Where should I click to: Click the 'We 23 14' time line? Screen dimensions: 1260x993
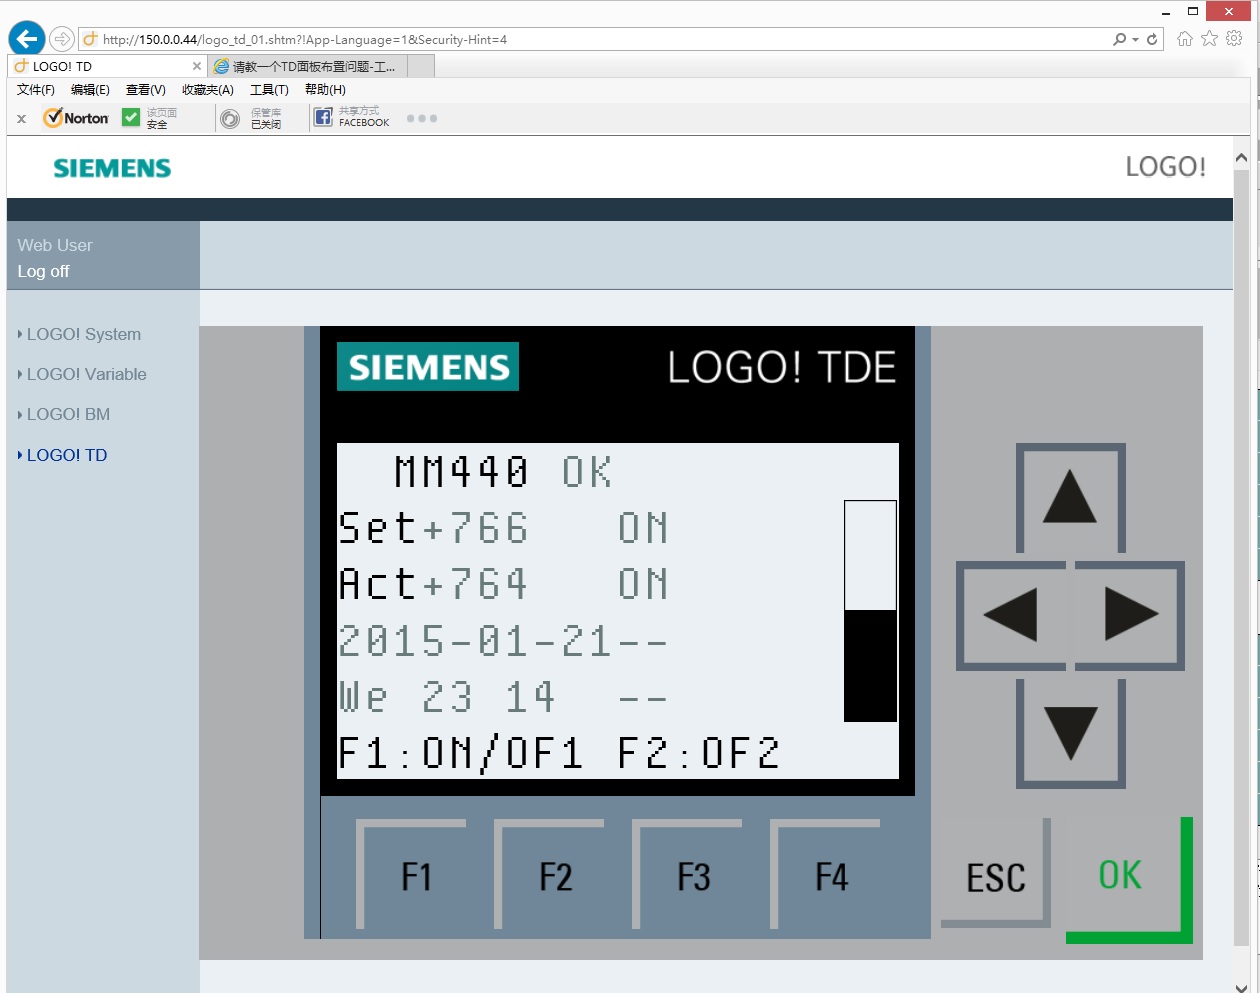(447, 697)
